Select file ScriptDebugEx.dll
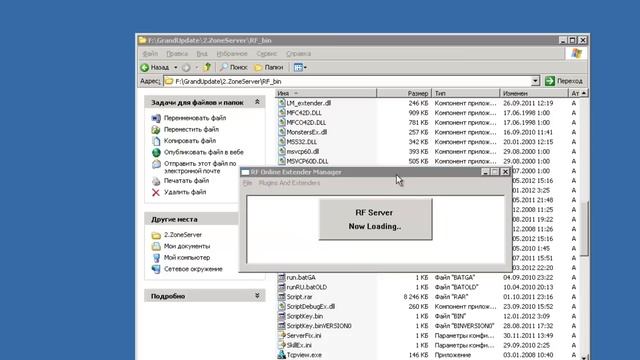The image size is (640, 360). [311, 307]
